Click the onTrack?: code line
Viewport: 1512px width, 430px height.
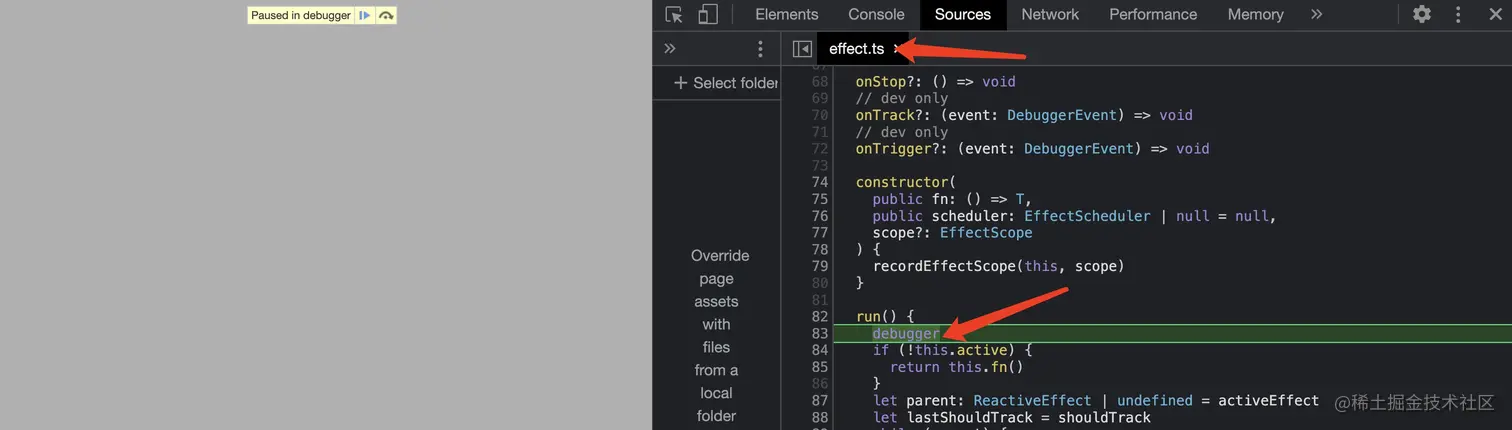coord(1024,115)
